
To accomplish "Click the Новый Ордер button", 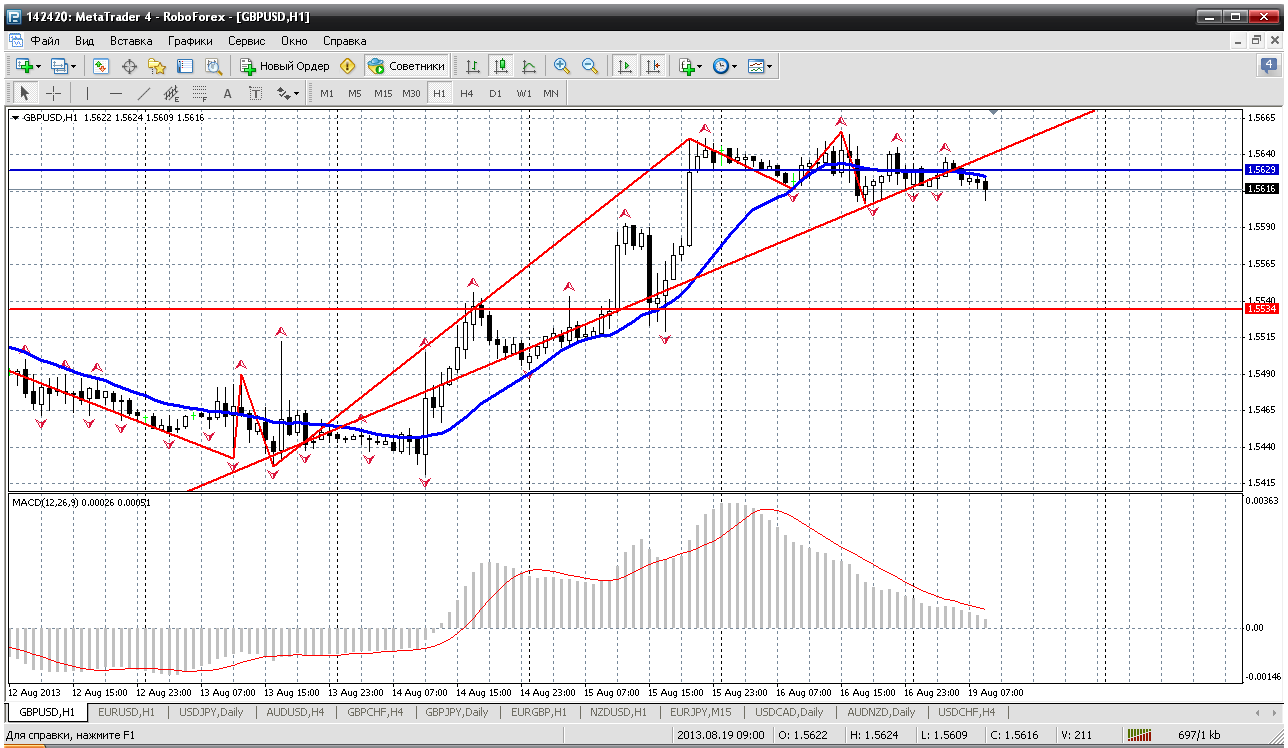I will coord(285,66).
